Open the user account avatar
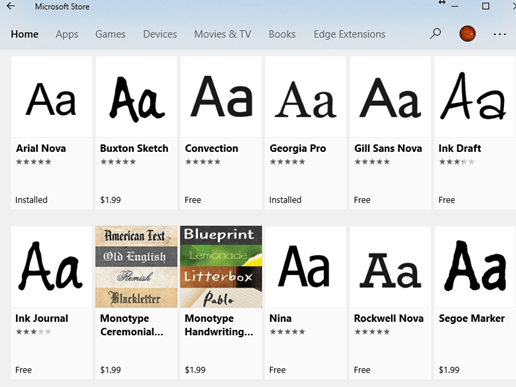The height and width of the screenshot is (387, 516). [x=467, y=34]
